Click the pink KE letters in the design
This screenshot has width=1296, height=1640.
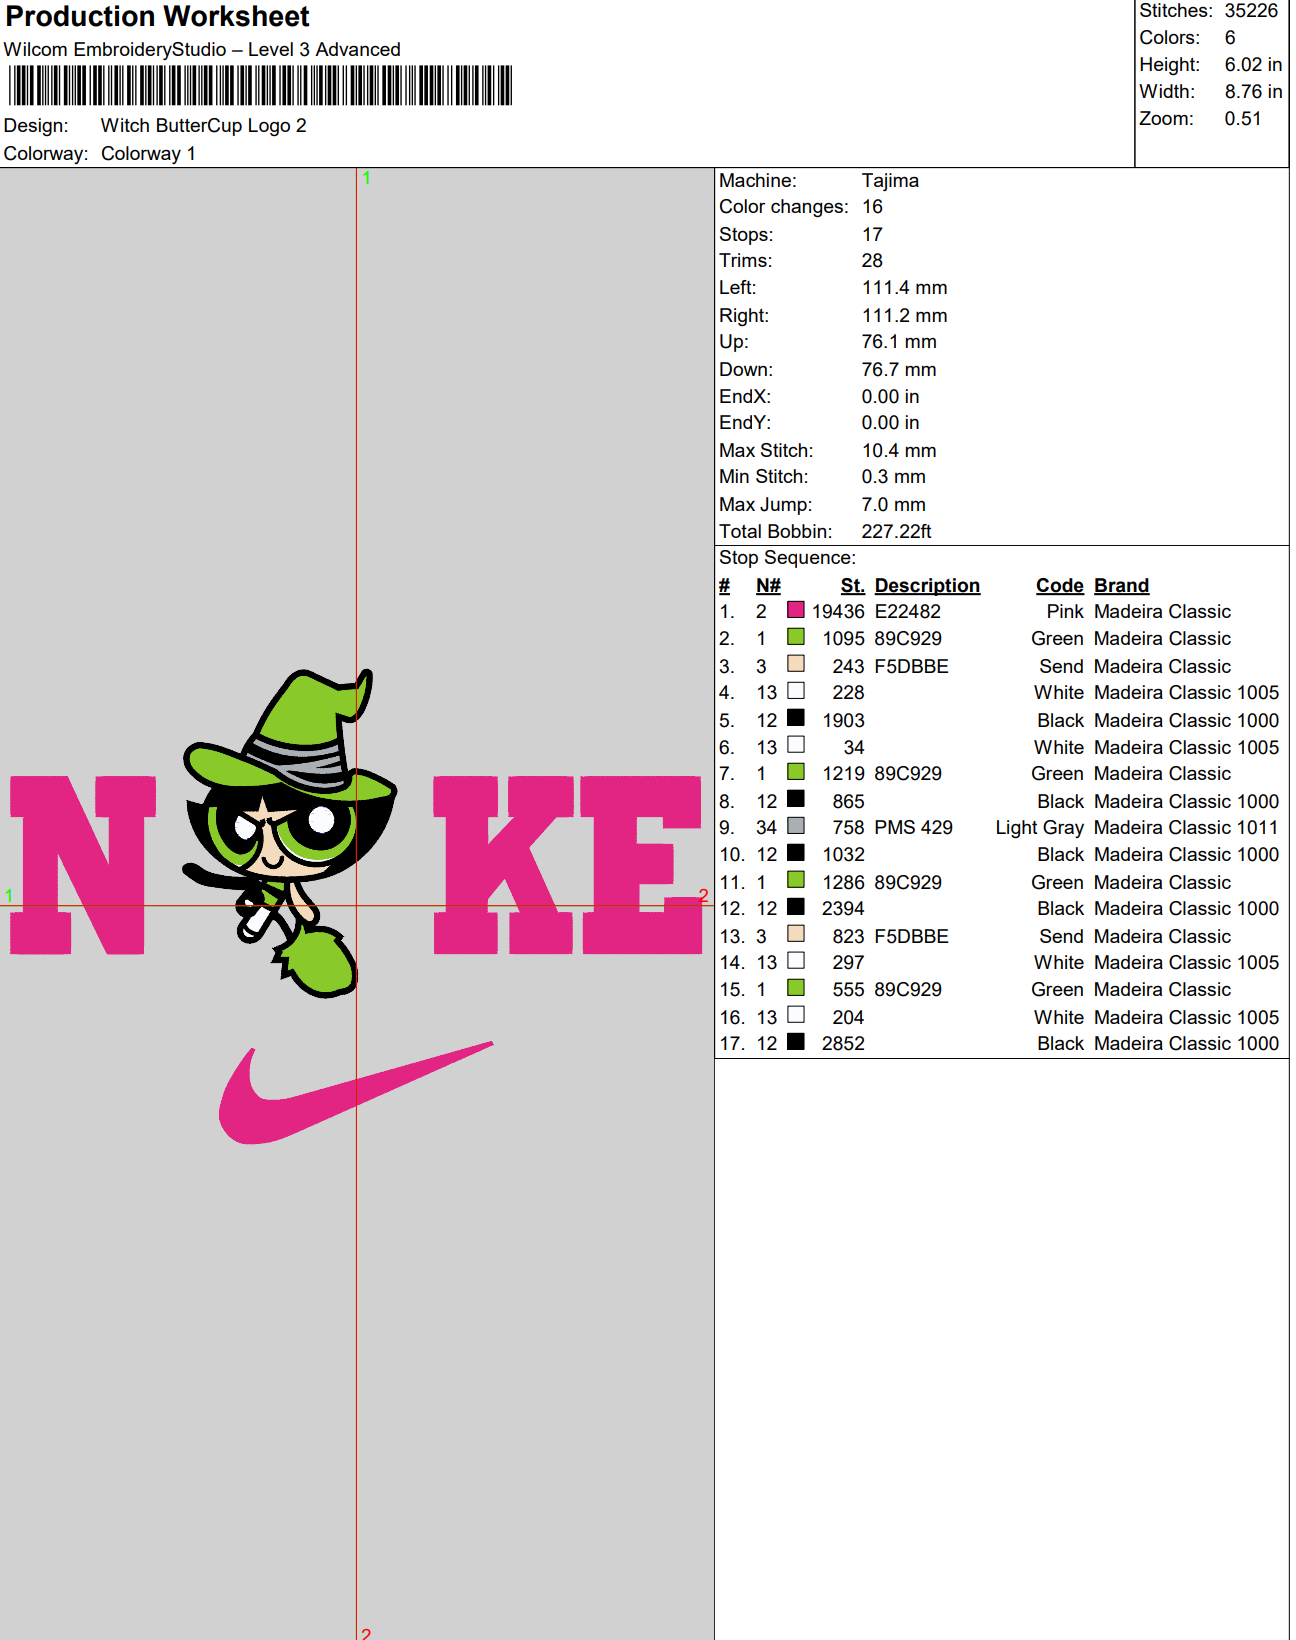click(x=567, y=865)
